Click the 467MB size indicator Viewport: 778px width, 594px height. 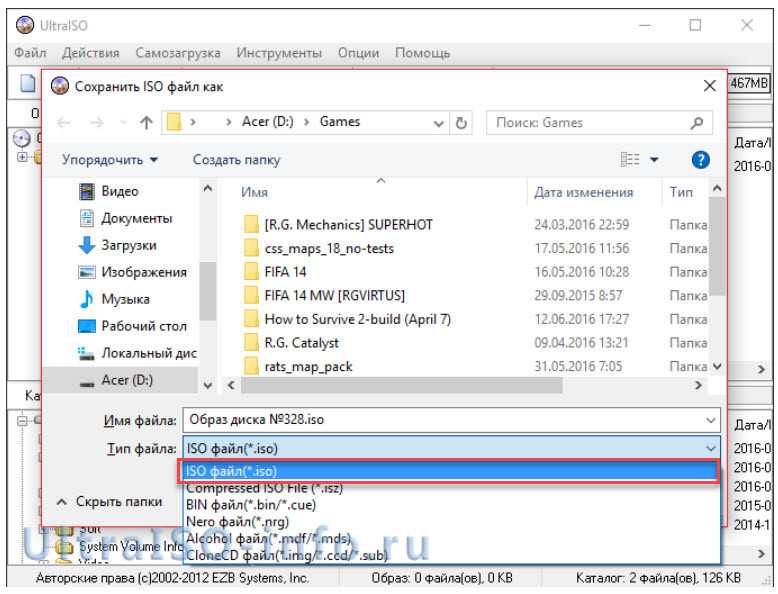coord(749,82)
